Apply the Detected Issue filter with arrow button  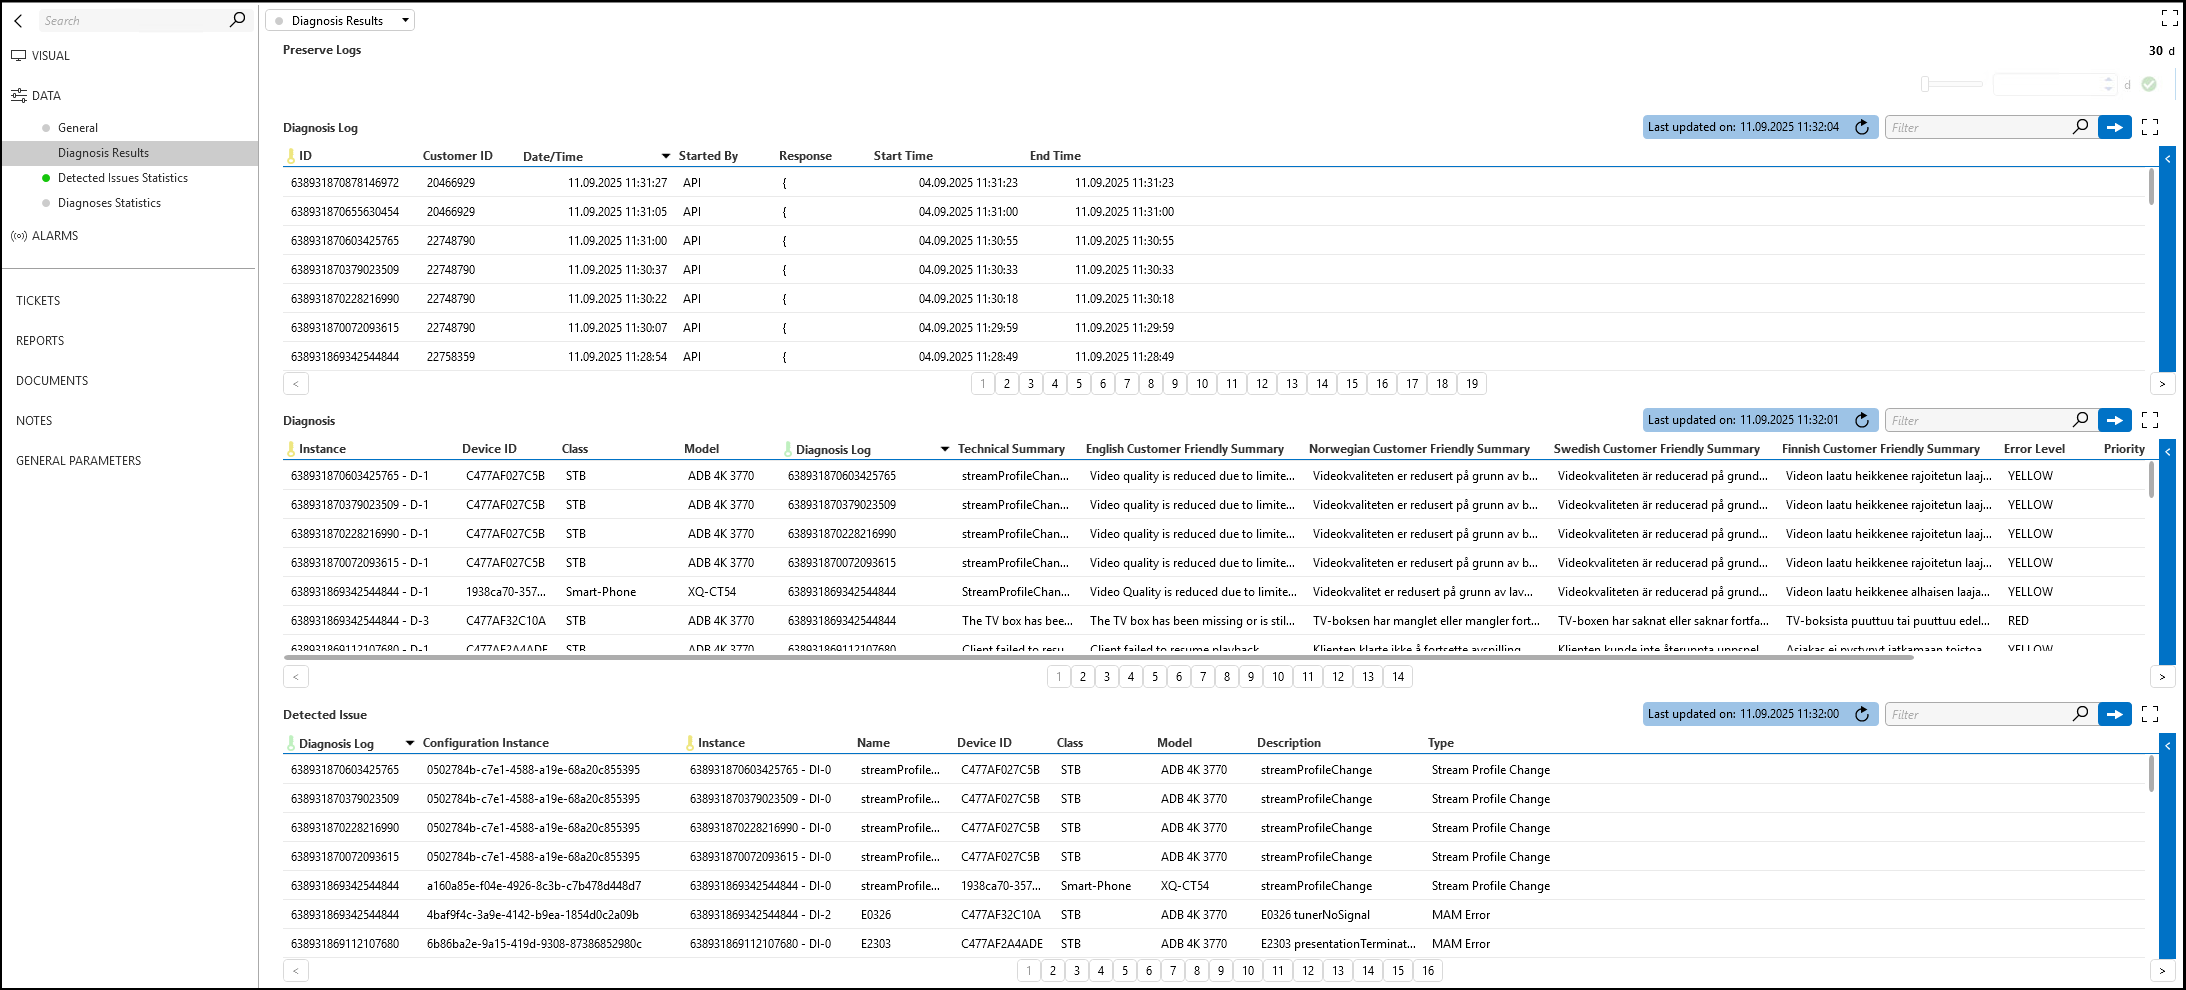click(x=2115, y=714)
